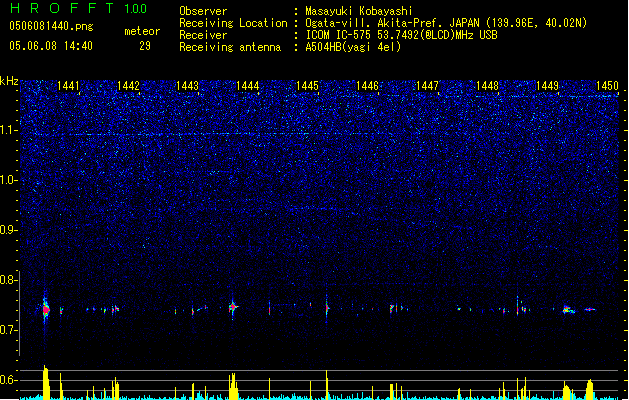Click the meteor echo just after 1445
The height and width of the screenshot is (400, 629).
pyautogui.click(x=327, y=308)
